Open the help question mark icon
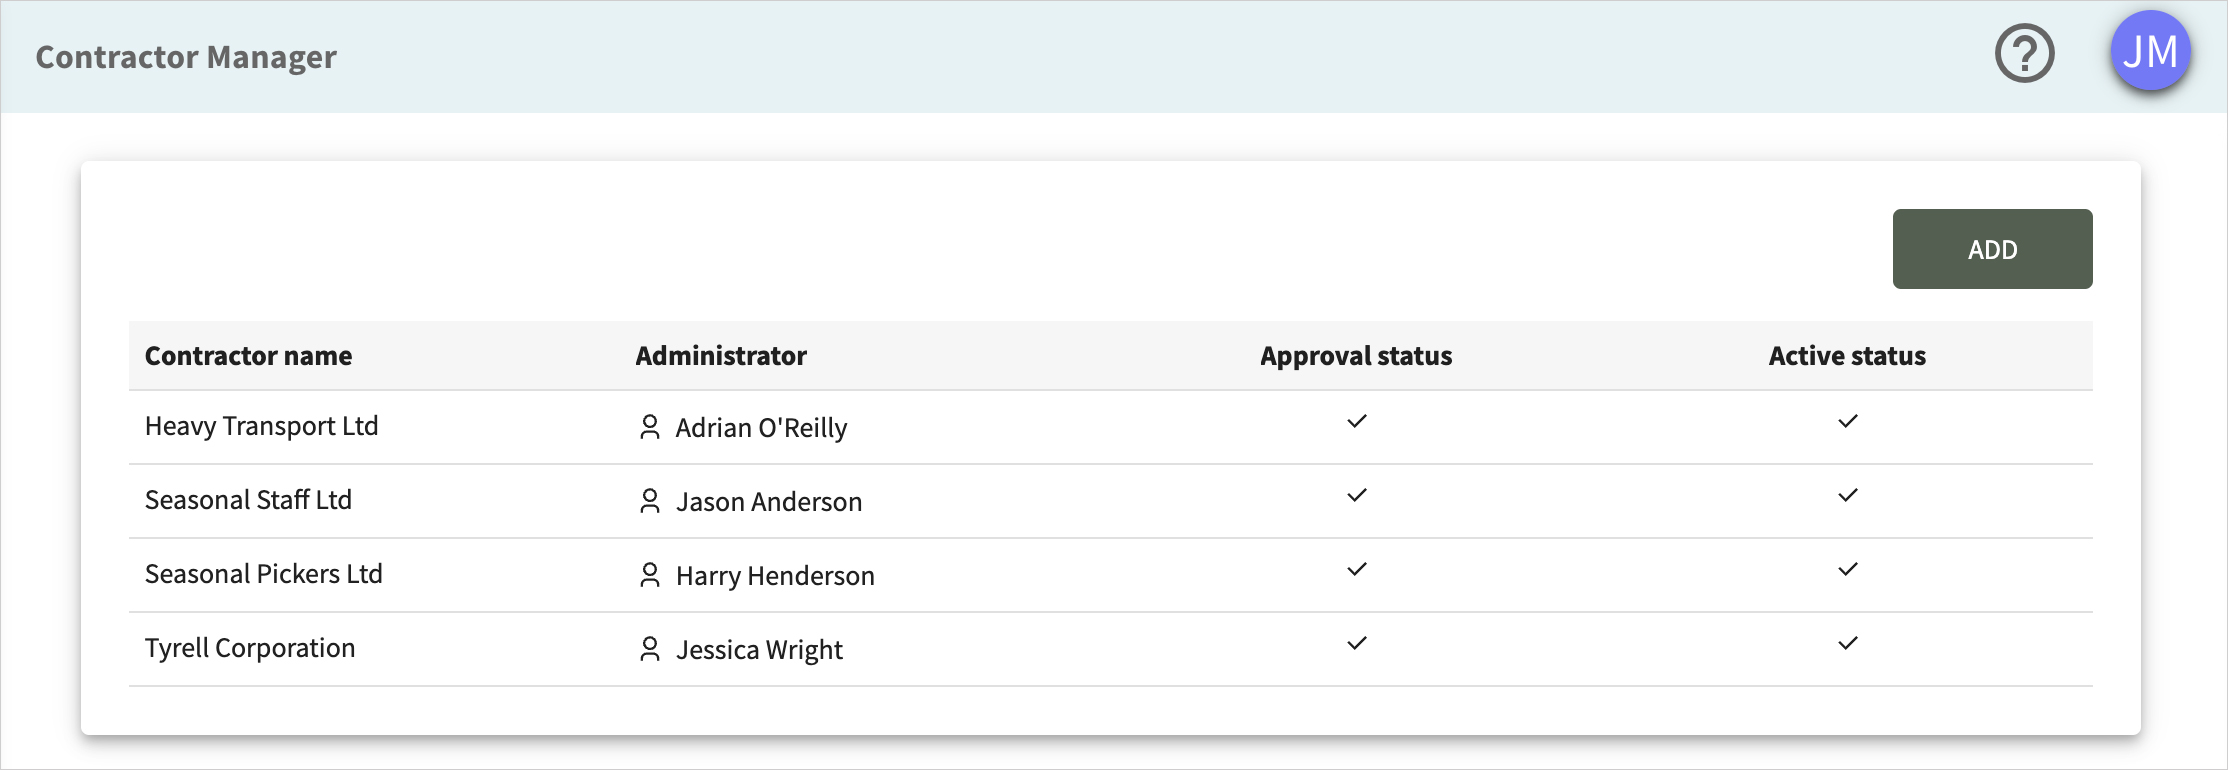2228x770 pixels. coord(2024,53)
